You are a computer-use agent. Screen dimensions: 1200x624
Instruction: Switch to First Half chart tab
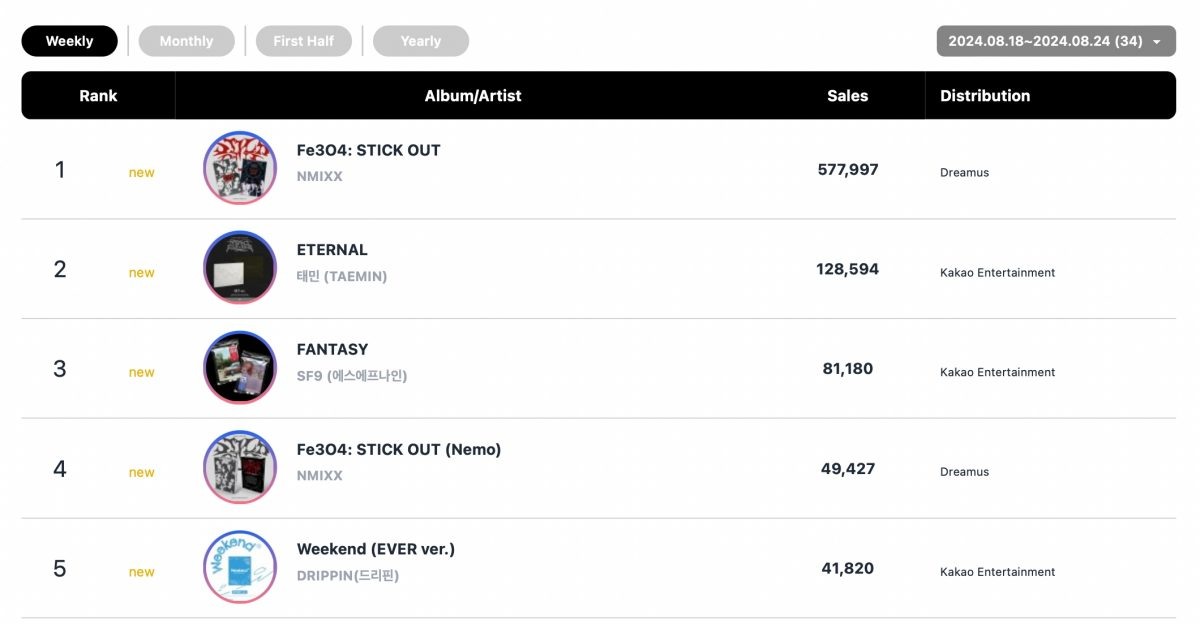[304, 41]
